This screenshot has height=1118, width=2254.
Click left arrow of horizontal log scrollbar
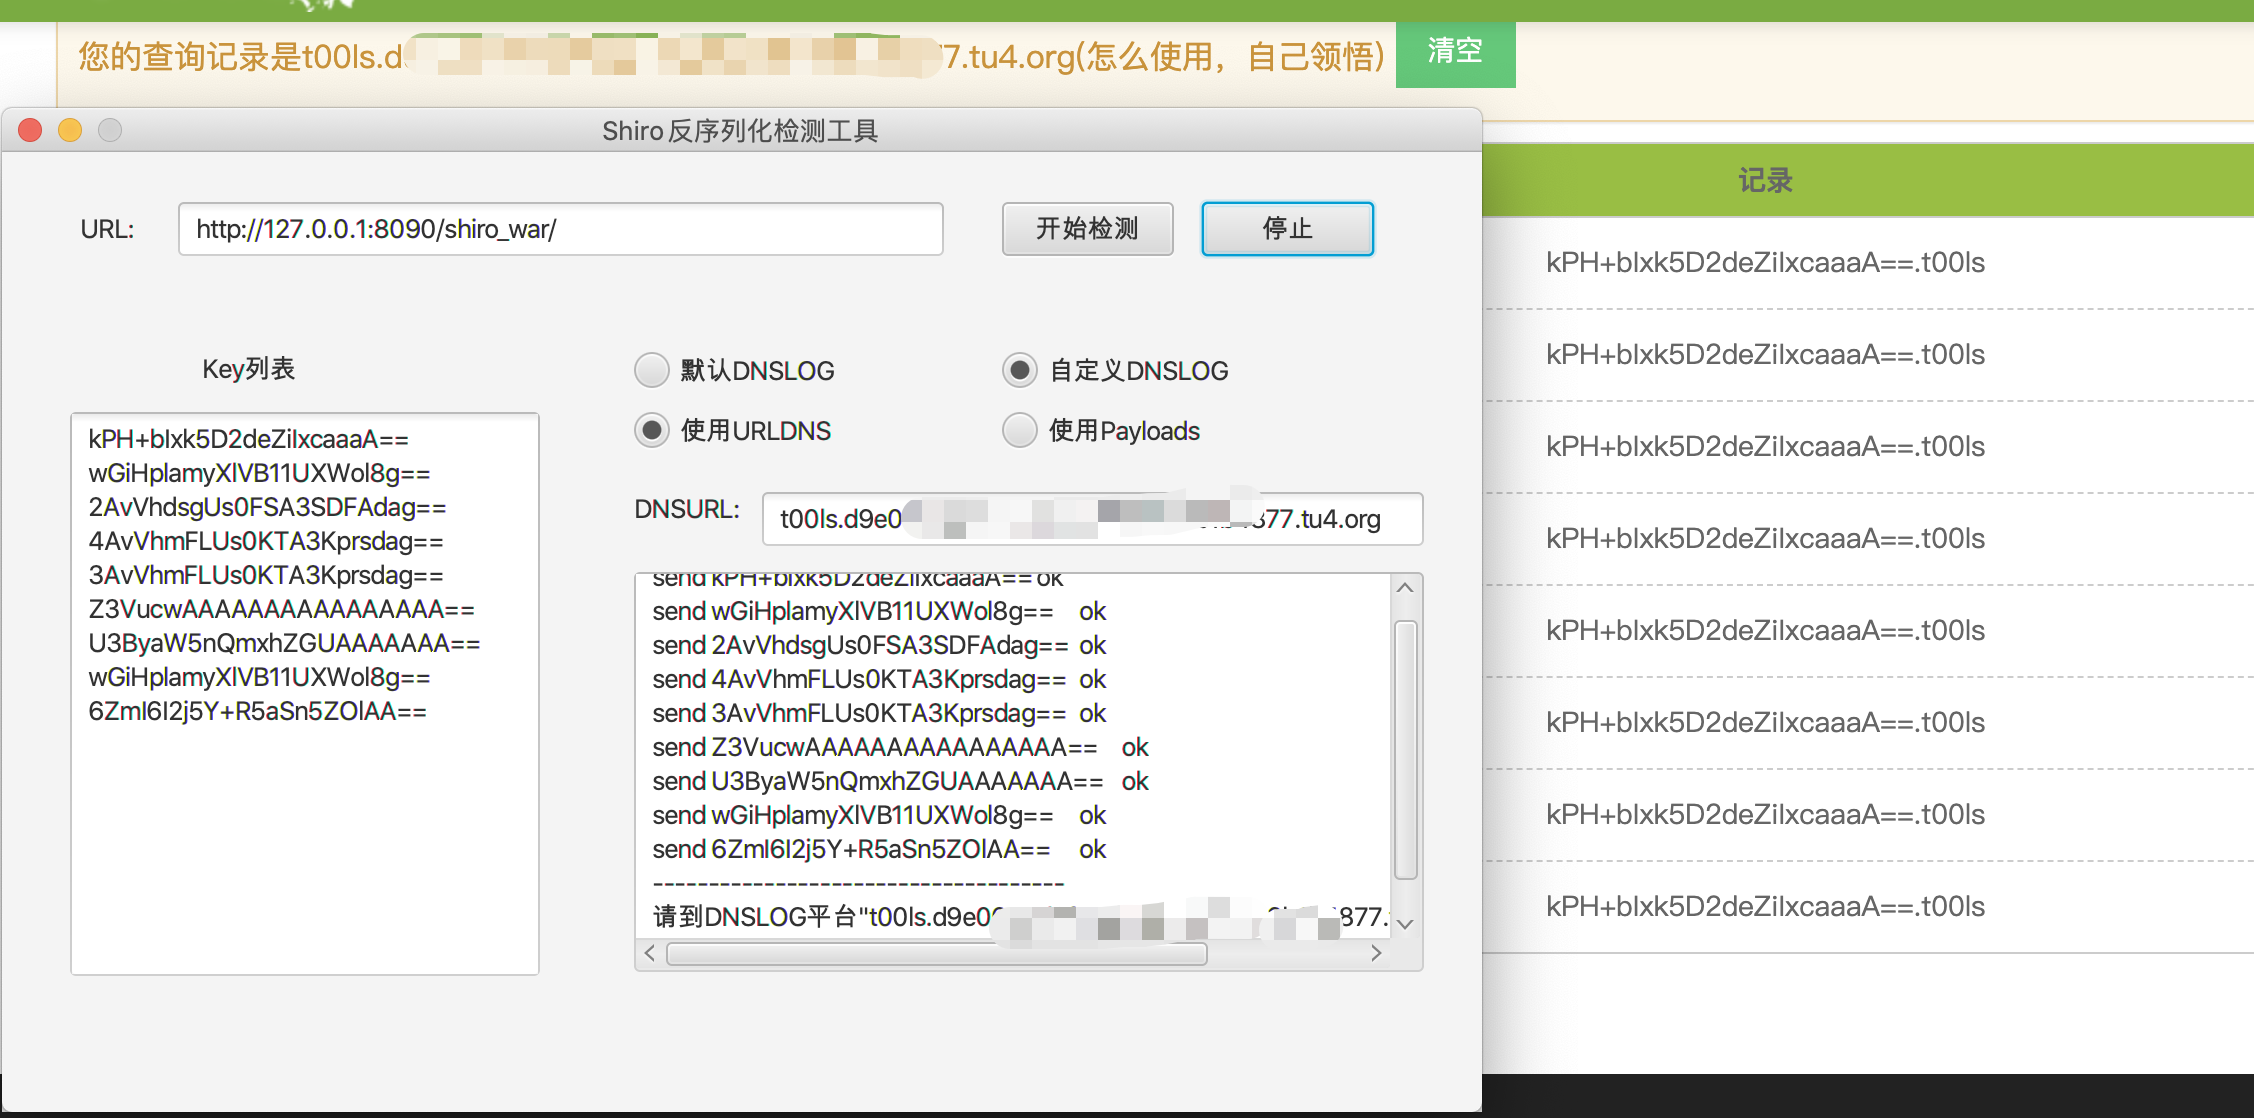pyautogui.click(x=650, y=954)
